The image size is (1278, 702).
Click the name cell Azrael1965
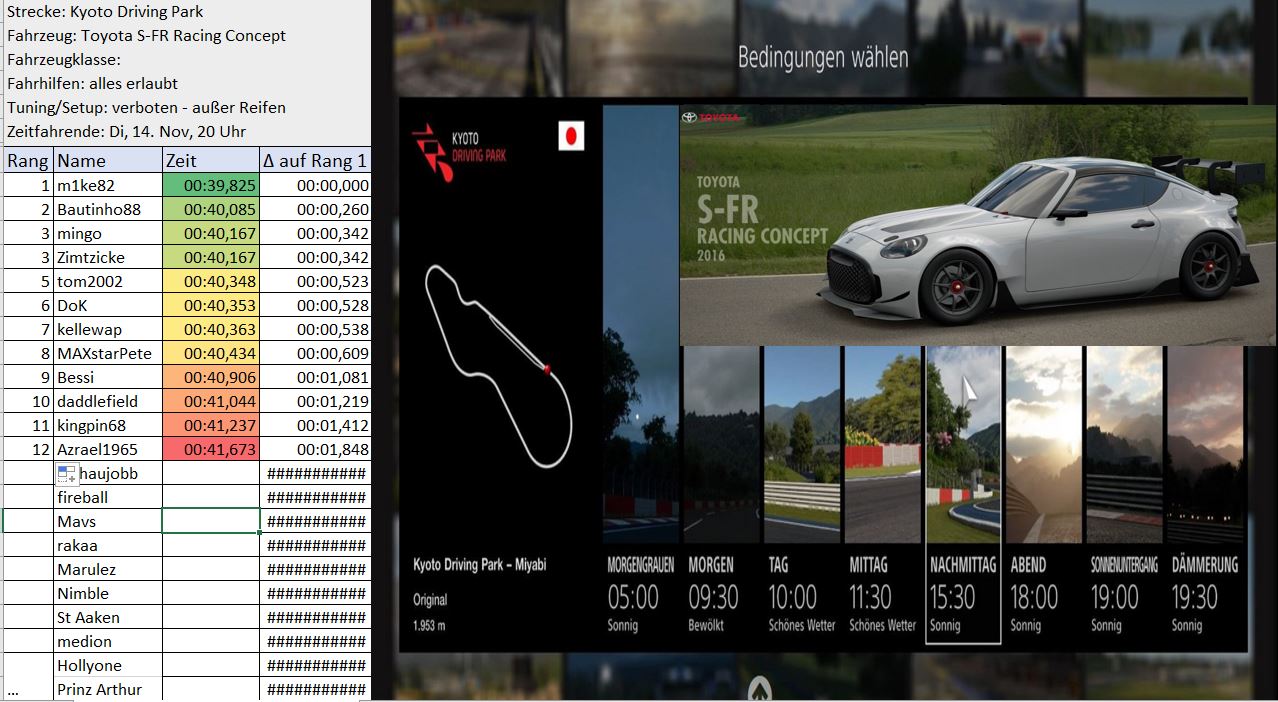point(108,449)
